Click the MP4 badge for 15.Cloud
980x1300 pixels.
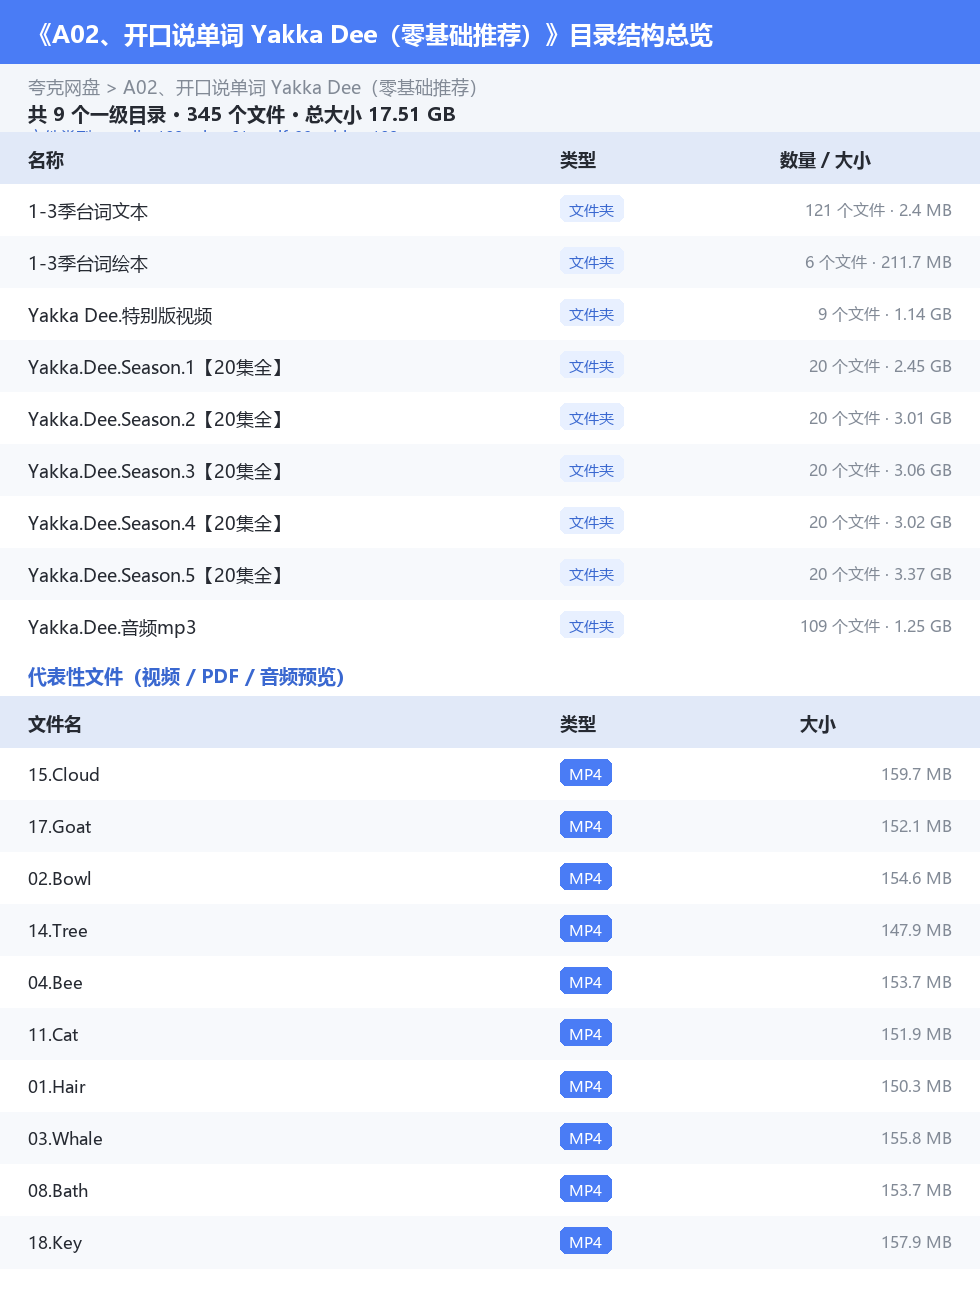pyautogui.click(x=586, y=773)
